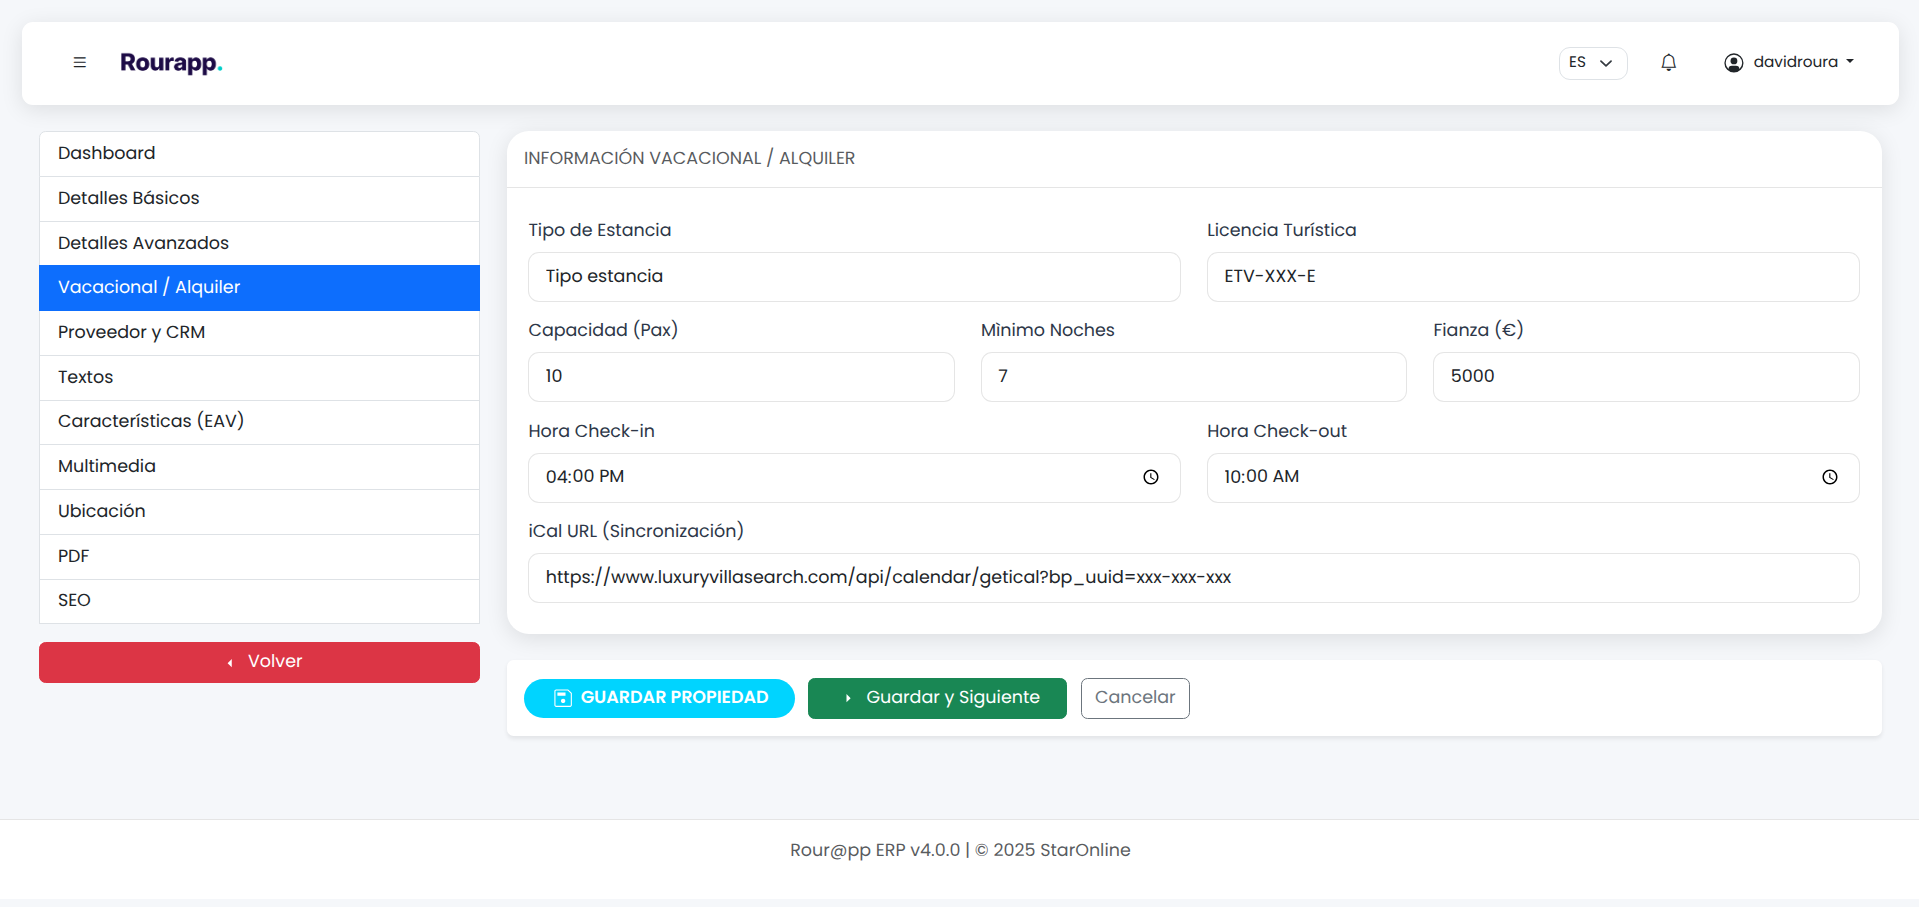Open PDF section in sidebar
The height and width of the screenshot is (907, 1919).
[259, 556]
